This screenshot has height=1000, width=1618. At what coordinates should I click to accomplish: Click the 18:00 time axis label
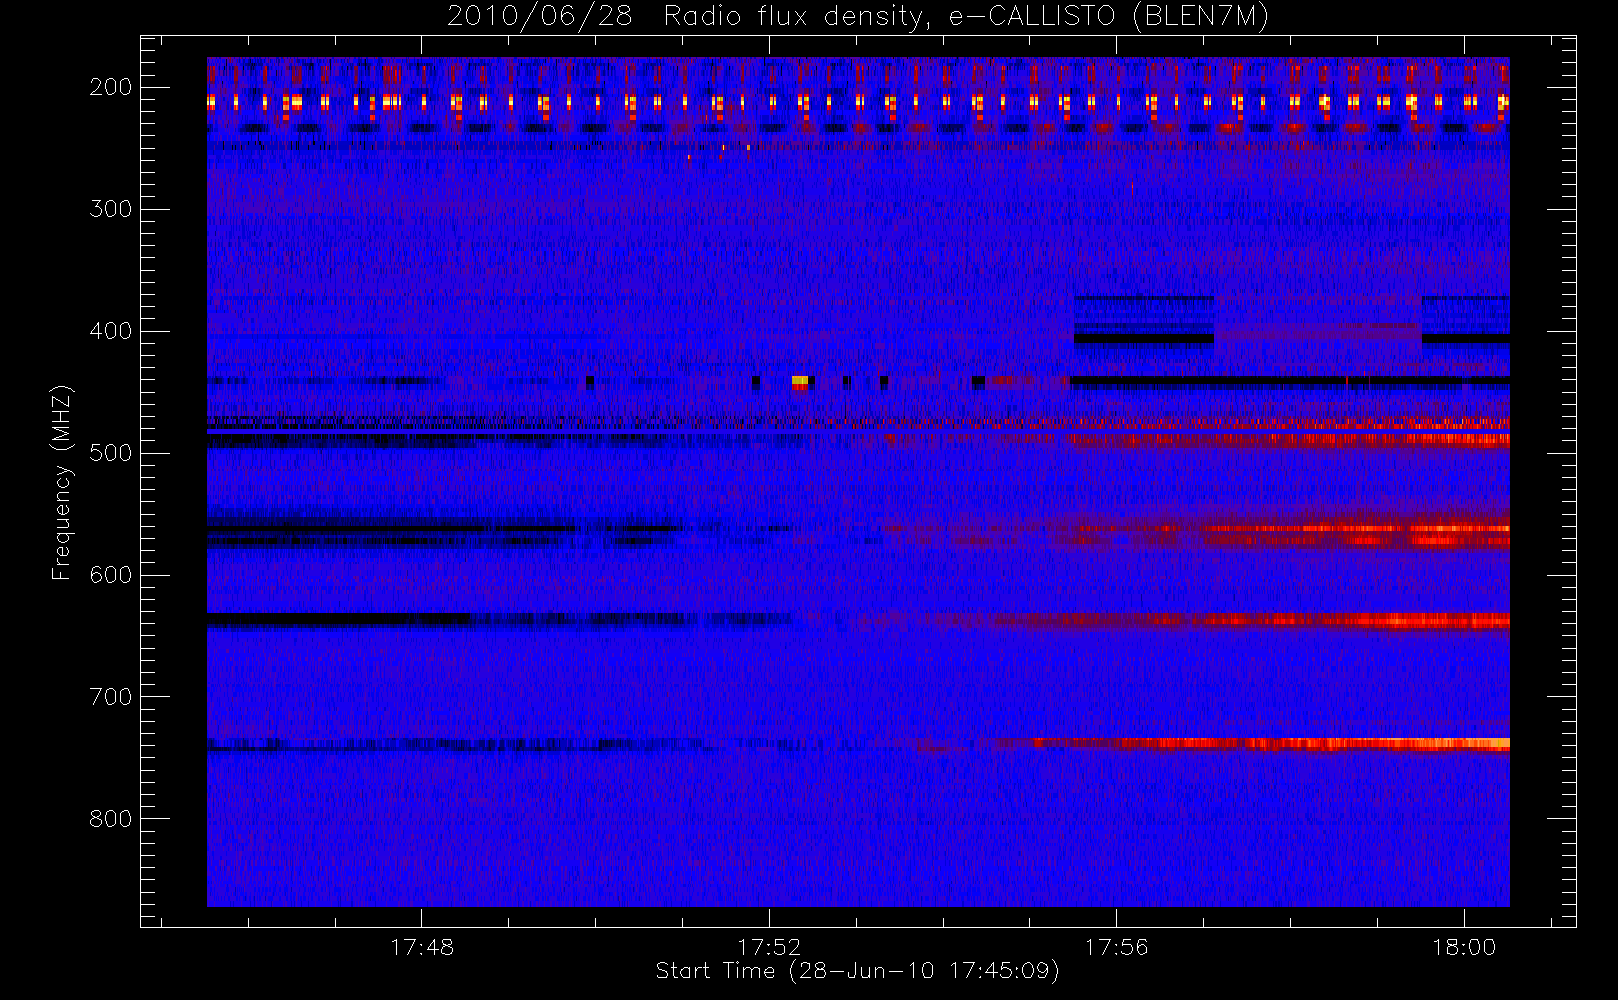[x=1464, y=947]
